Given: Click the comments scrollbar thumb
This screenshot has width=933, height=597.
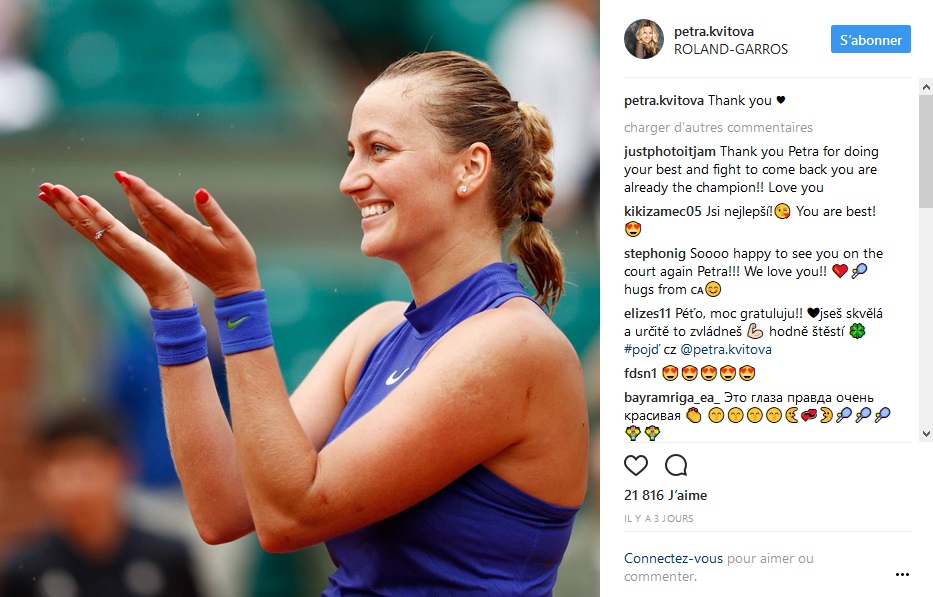Looking at the screenshot, I should tap(926, 151).
